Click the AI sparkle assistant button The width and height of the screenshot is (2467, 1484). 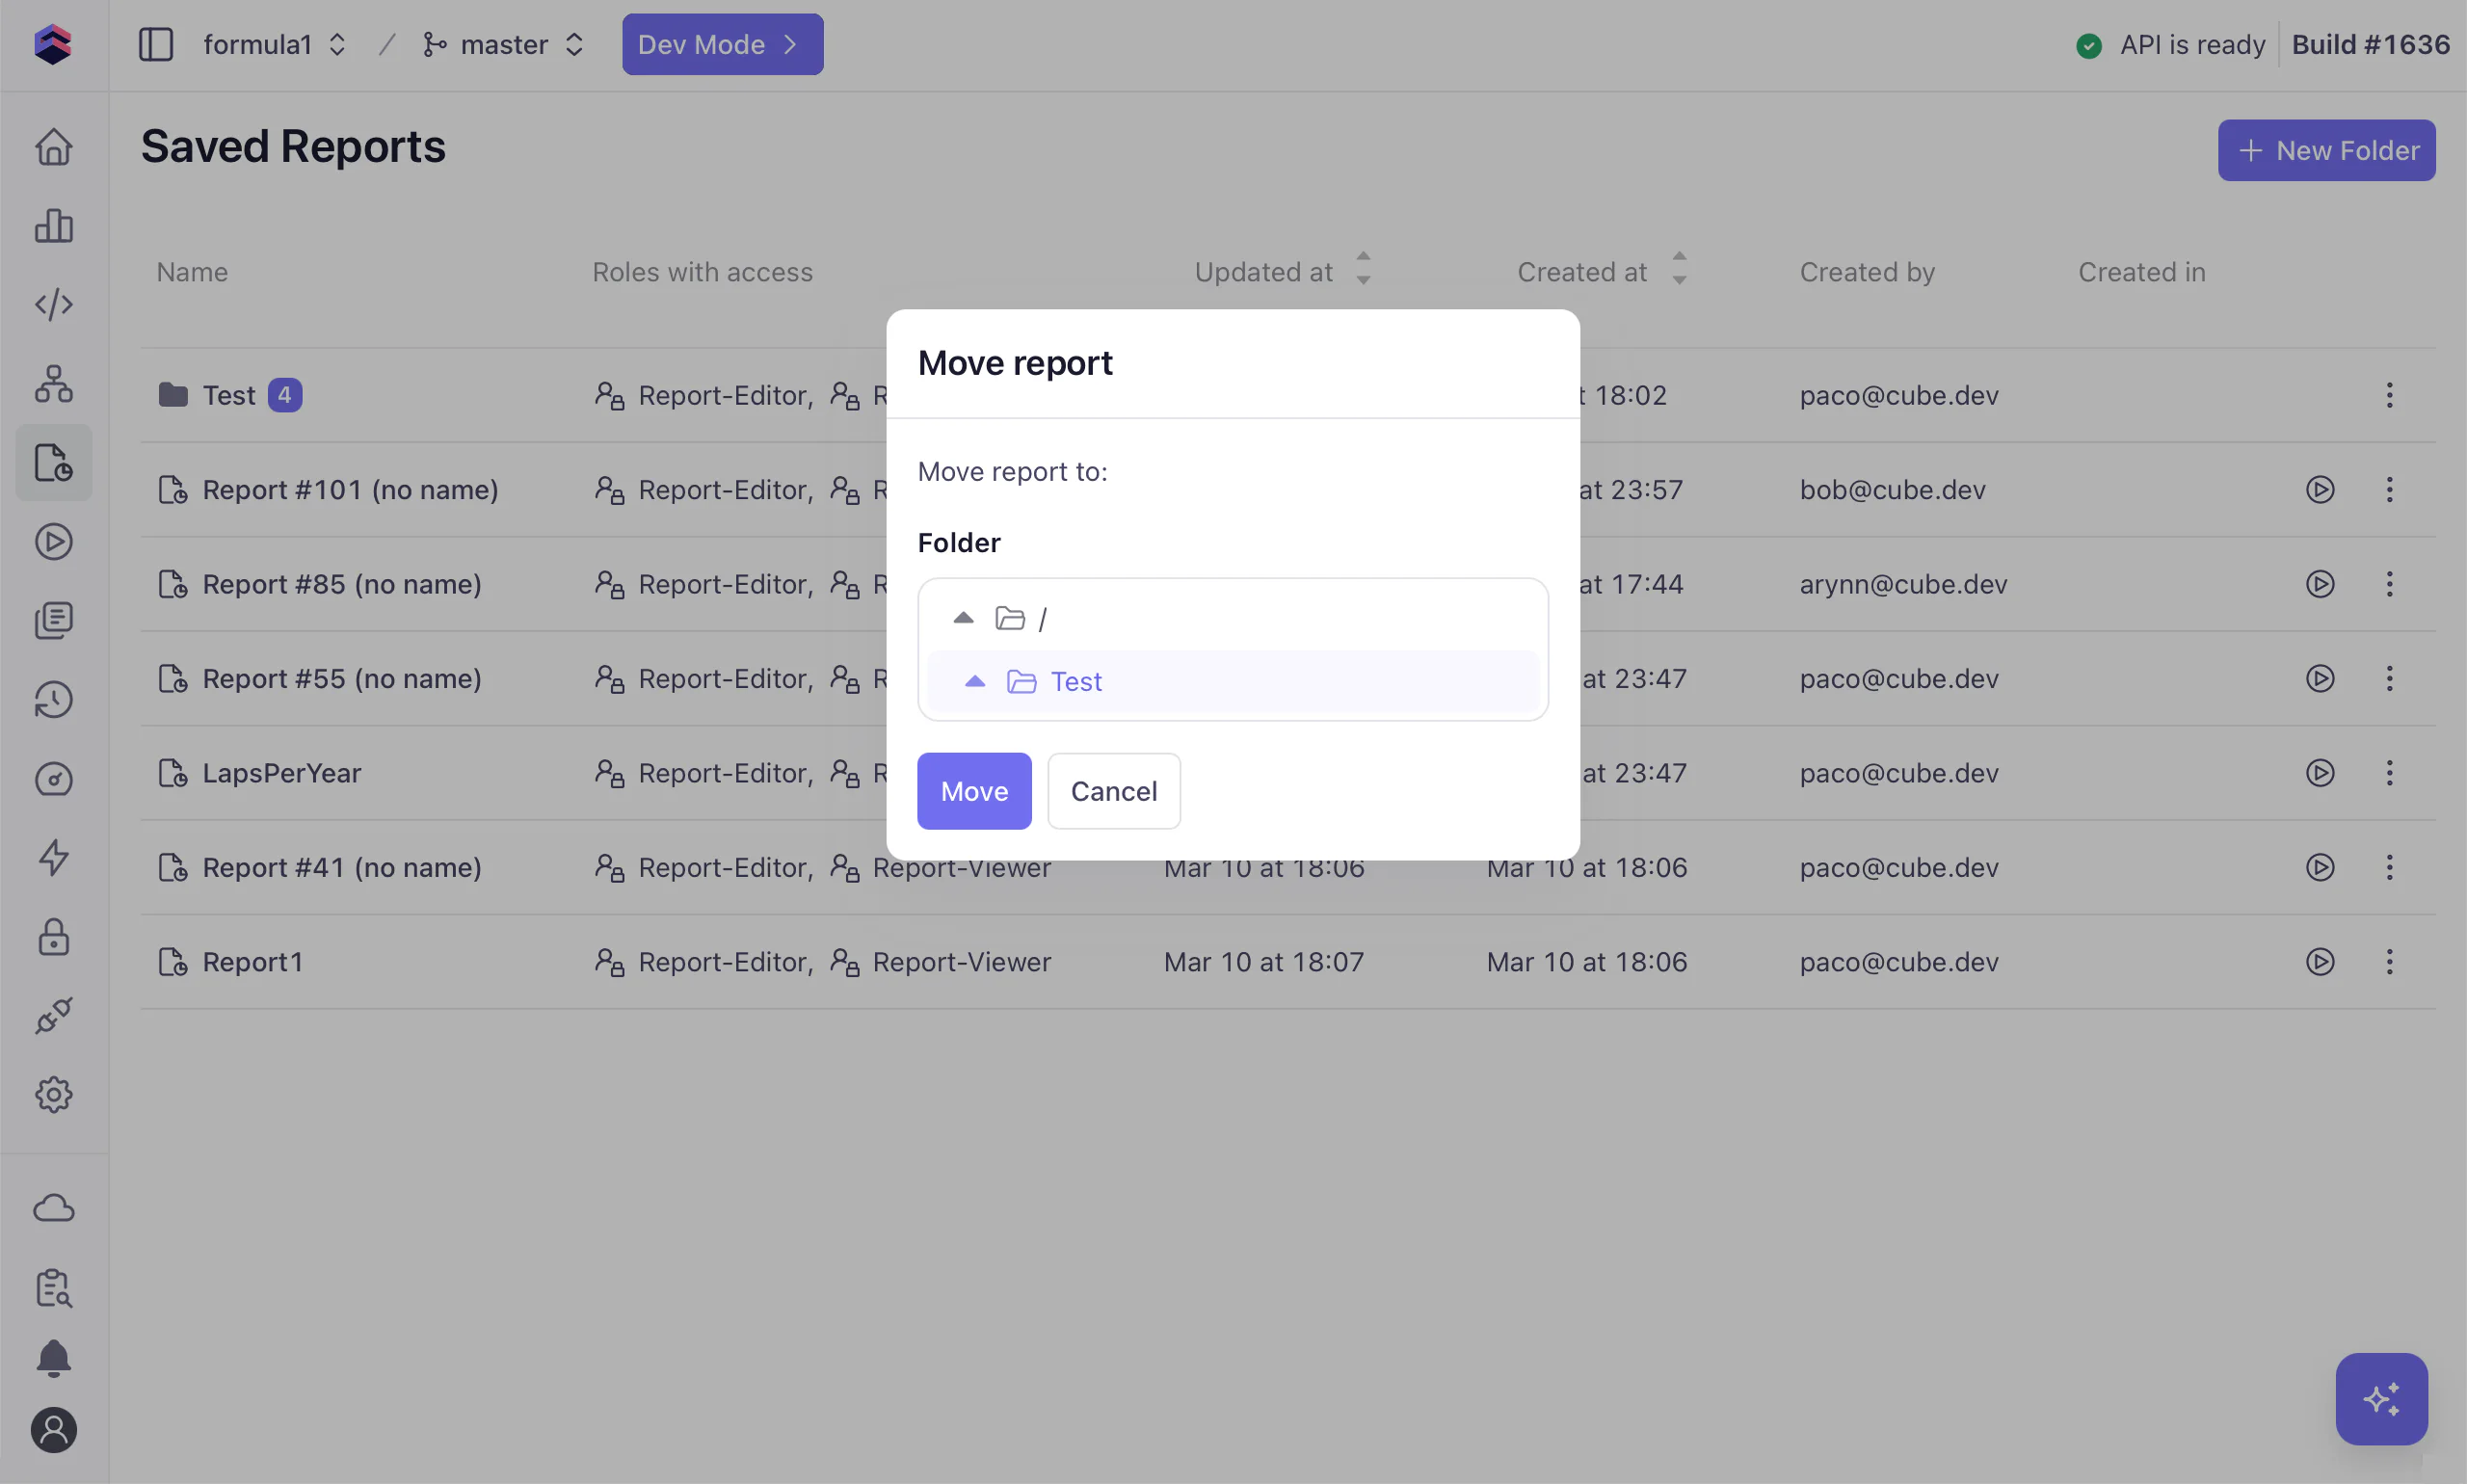(x=2380, y=1398)
